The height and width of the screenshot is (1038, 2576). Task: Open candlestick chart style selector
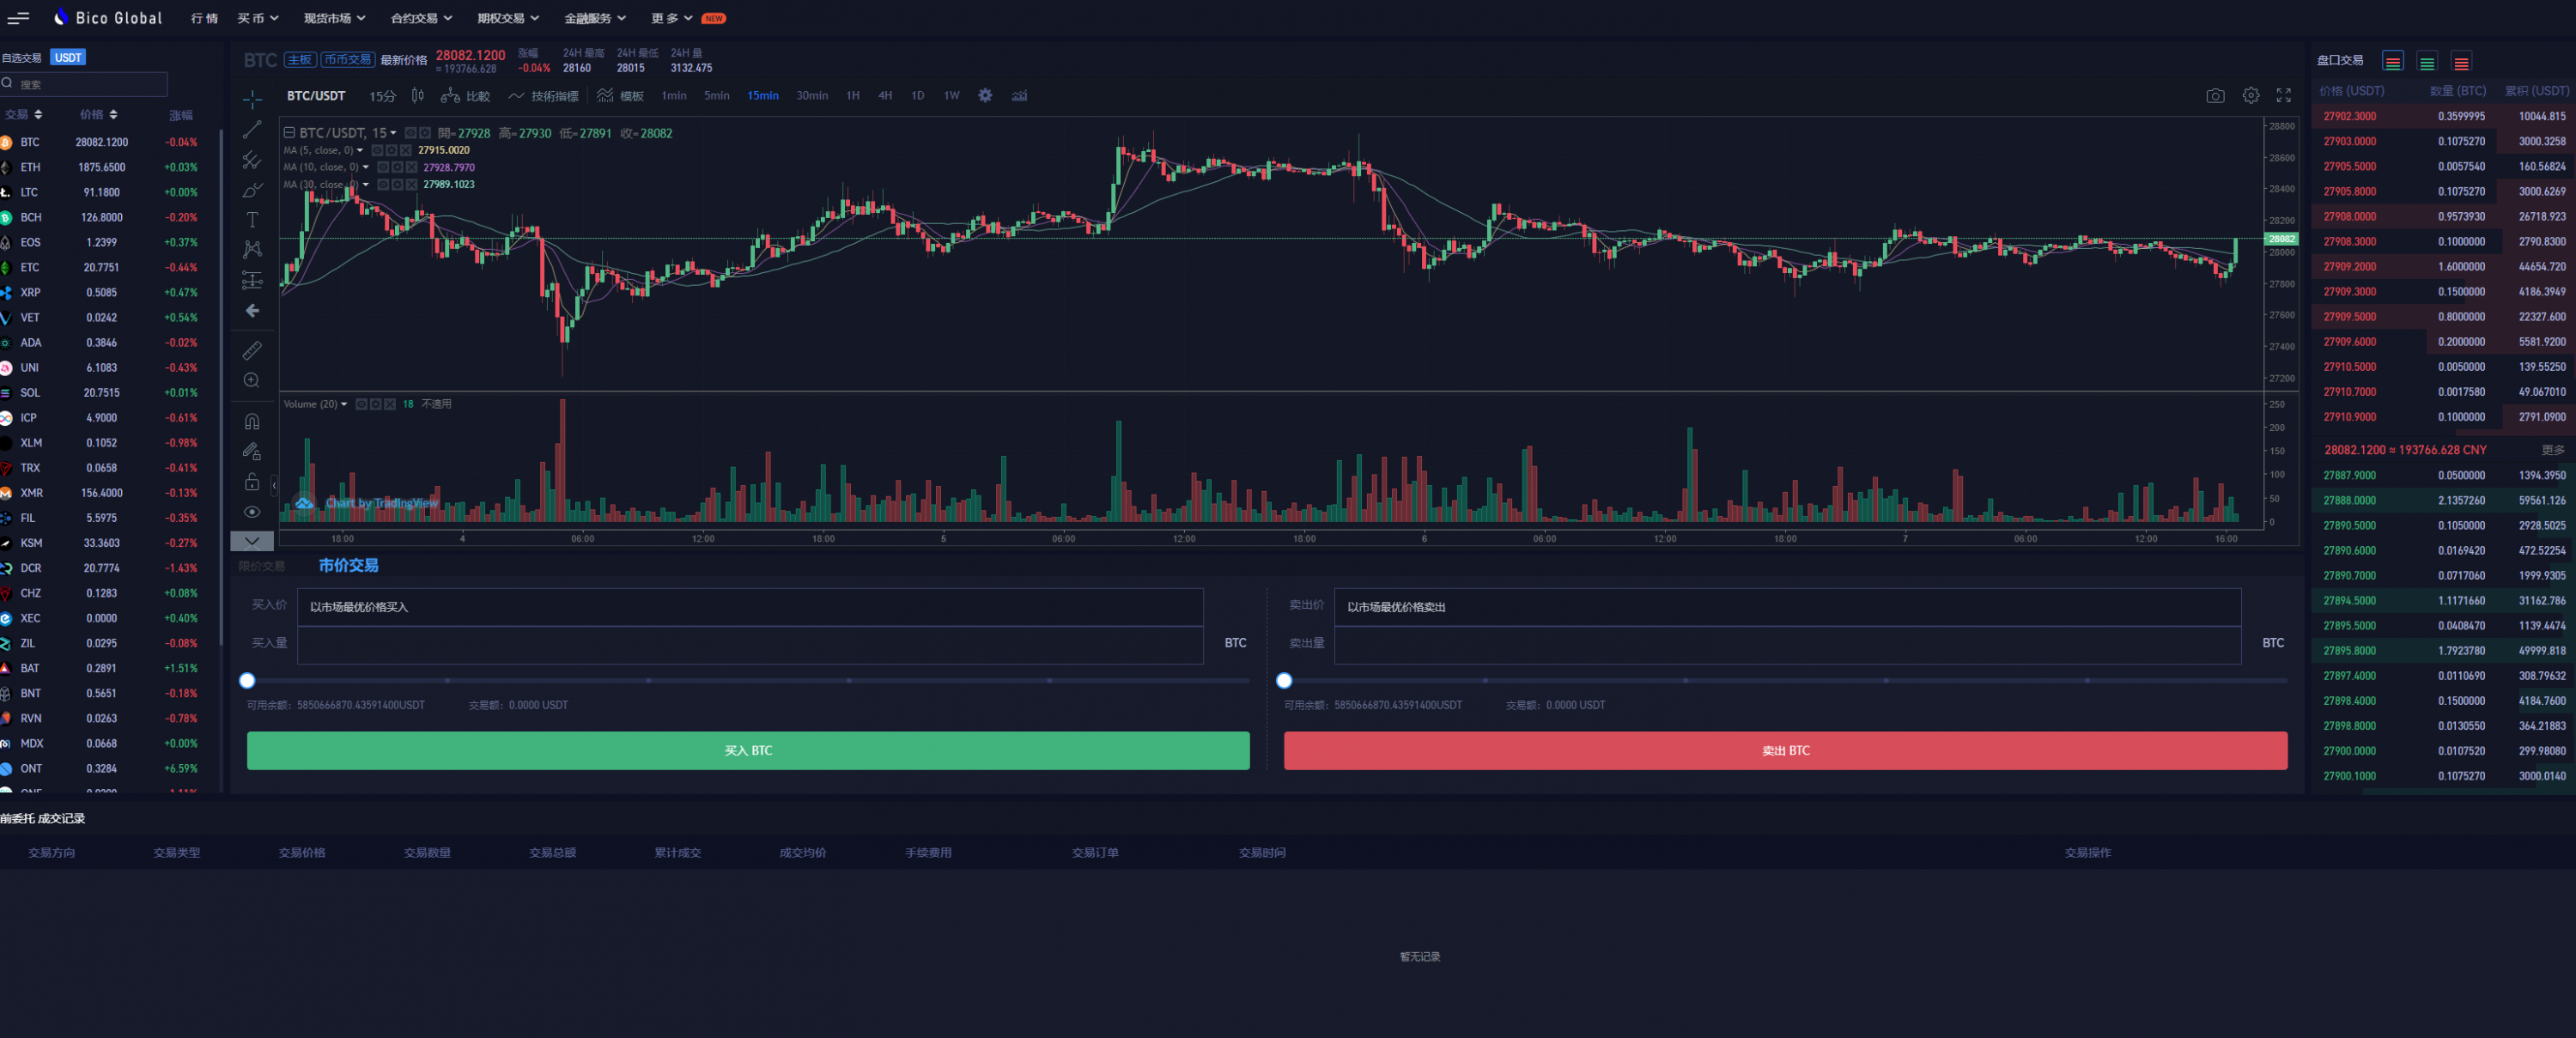click(418, 96)
